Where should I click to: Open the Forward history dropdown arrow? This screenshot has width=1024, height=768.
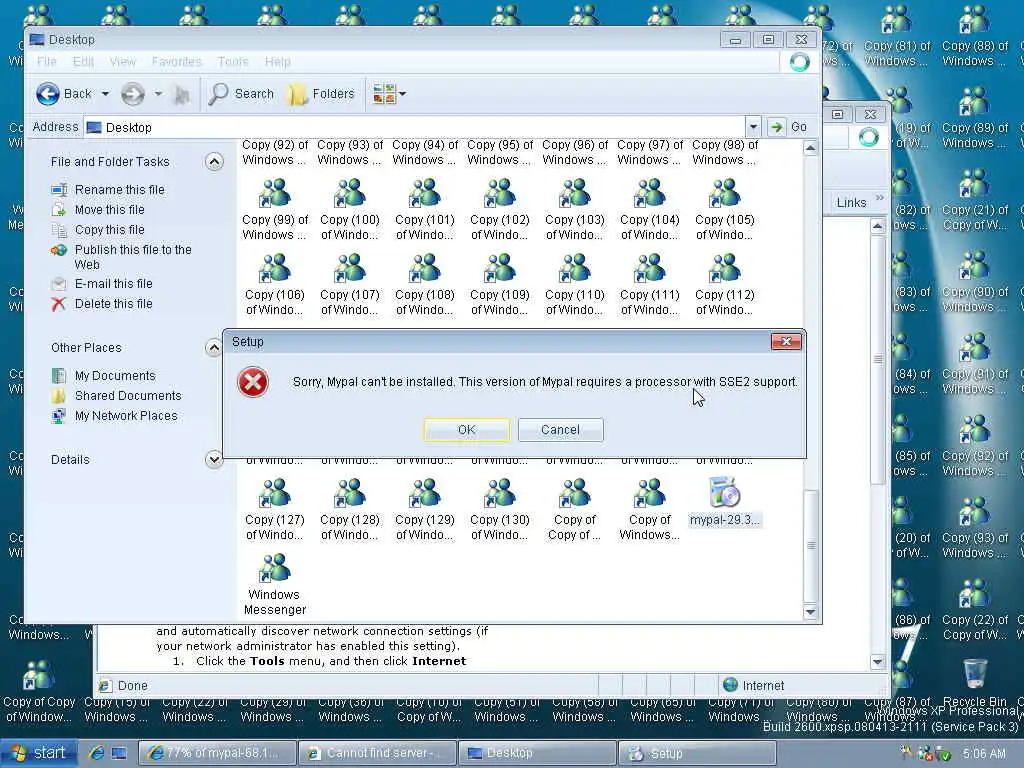click(158, 94)
